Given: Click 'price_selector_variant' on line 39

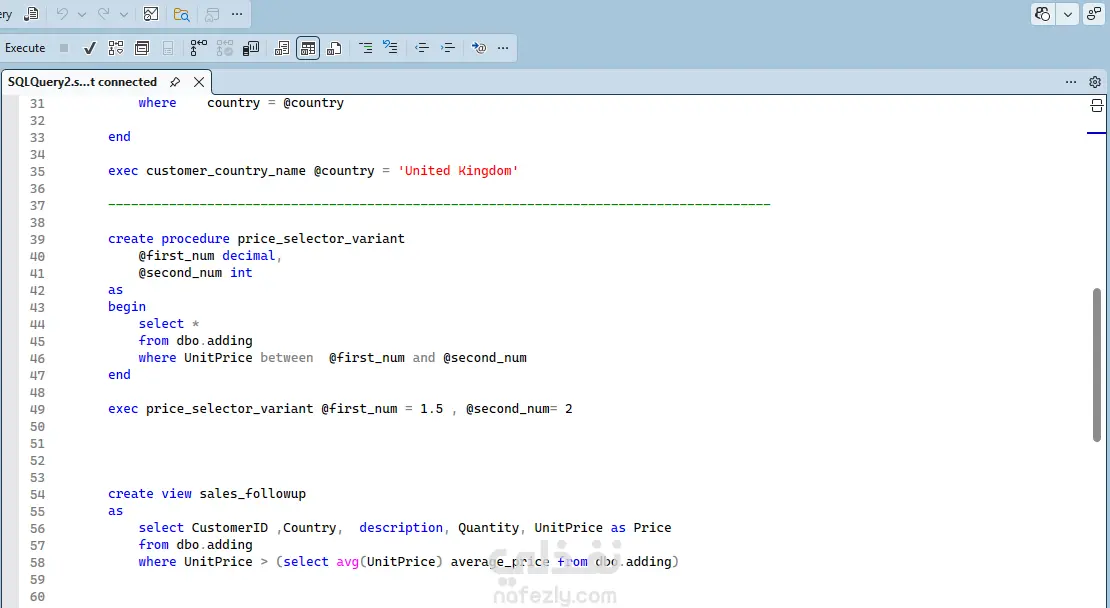Looking at the screenshot, I should point(321,239).
